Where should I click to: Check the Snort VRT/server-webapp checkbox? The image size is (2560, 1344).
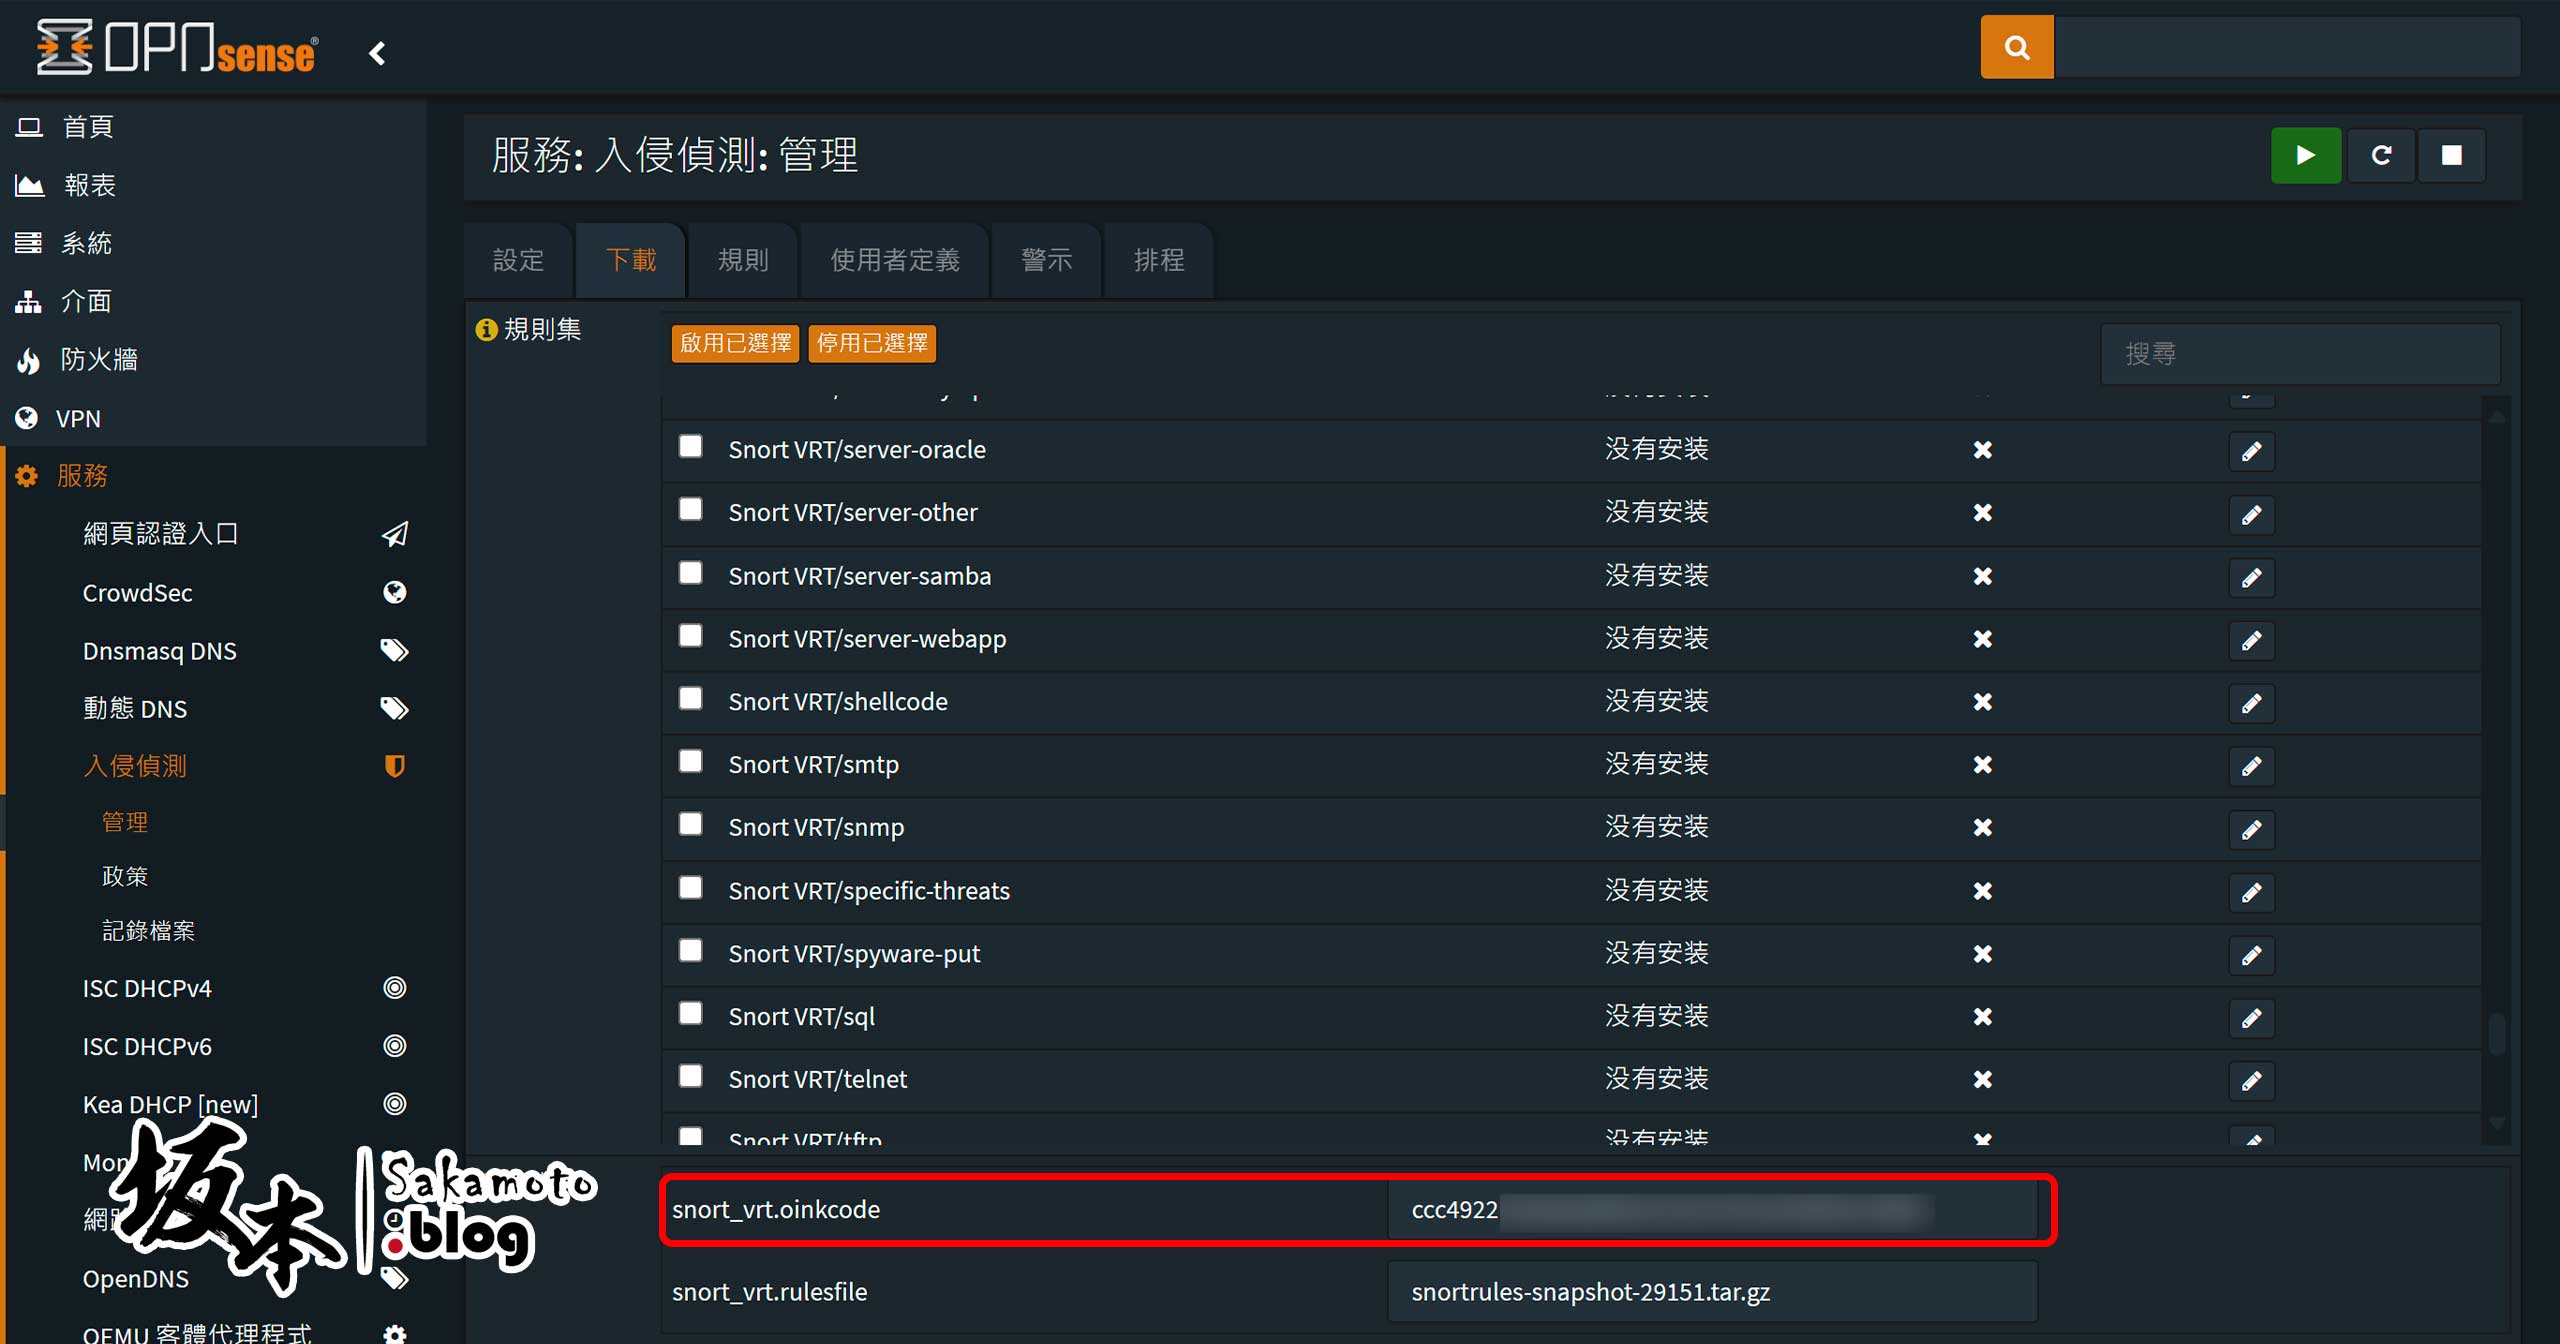point(690,635)
